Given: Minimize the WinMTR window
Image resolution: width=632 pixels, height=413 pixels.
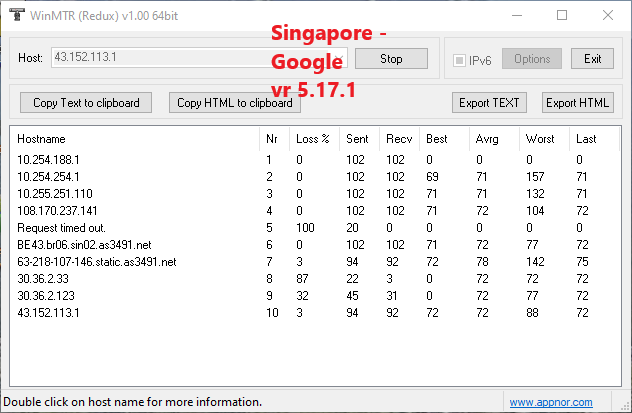Looking at the screenshot, I should click(517, 15).
